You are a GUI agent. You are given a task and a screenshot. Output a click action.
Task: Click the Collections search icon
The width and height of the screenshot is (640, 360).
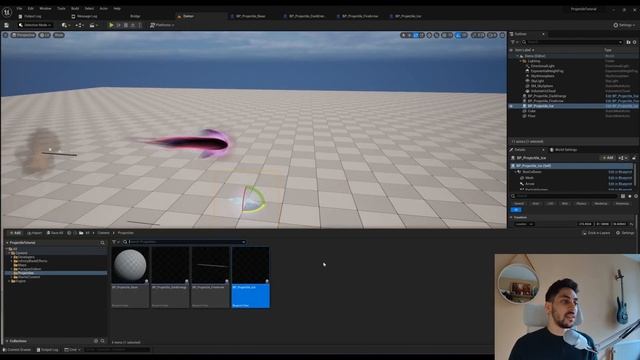click(102, 341)
